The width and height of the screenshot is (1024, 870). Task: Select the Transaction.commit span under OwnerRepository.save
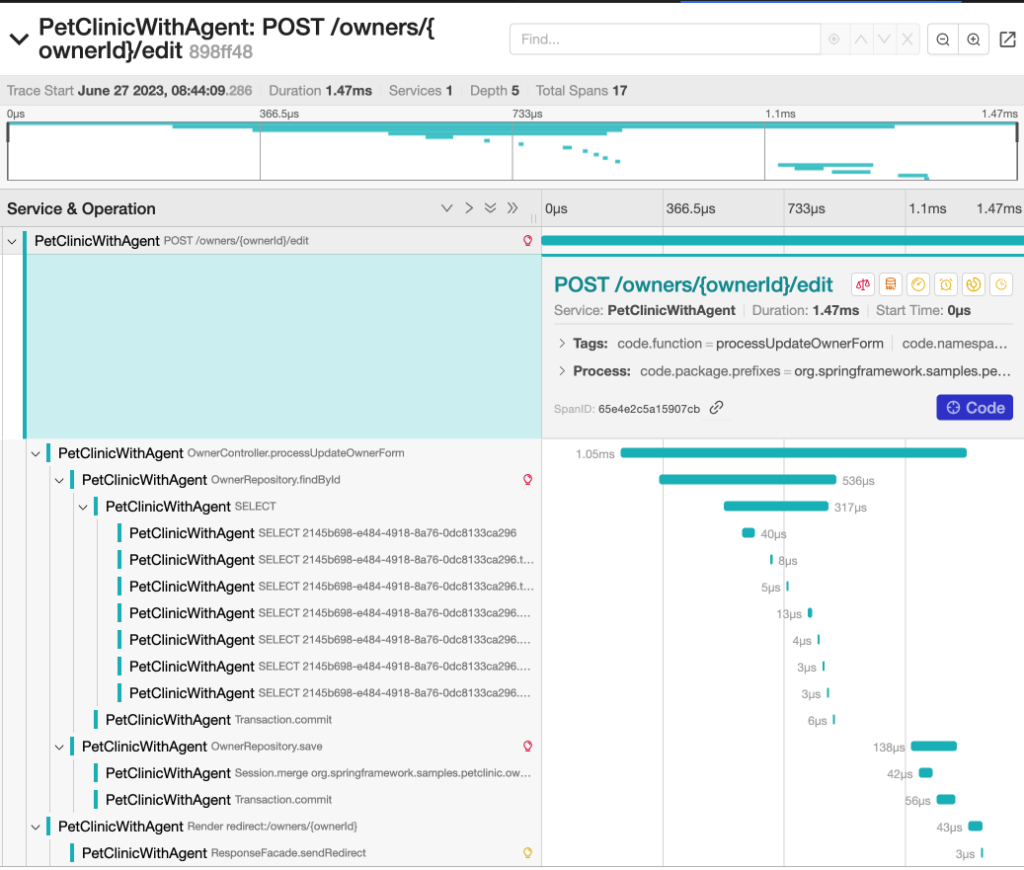pos(317,799)
